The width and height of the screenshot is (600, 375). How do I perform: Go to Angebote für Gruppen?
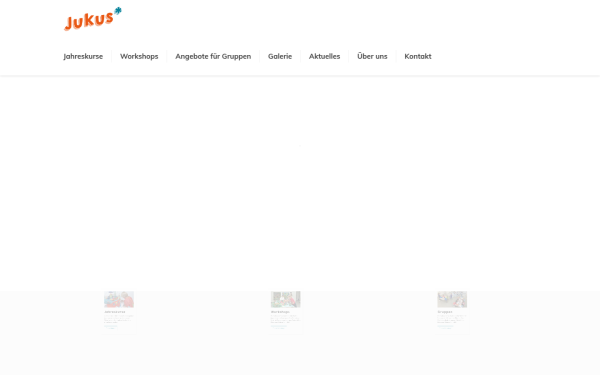click(213, 56)
